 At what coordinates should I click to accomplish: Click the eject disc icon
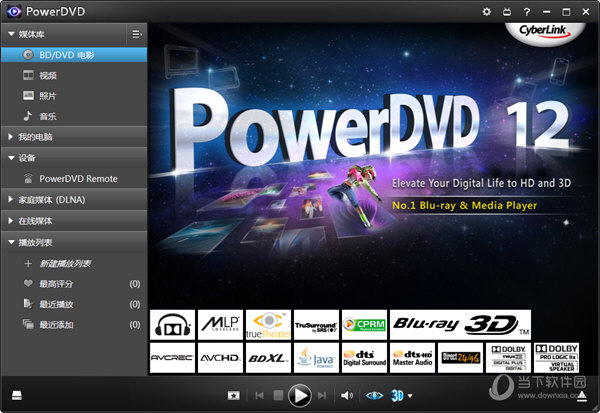coord(581,395)
